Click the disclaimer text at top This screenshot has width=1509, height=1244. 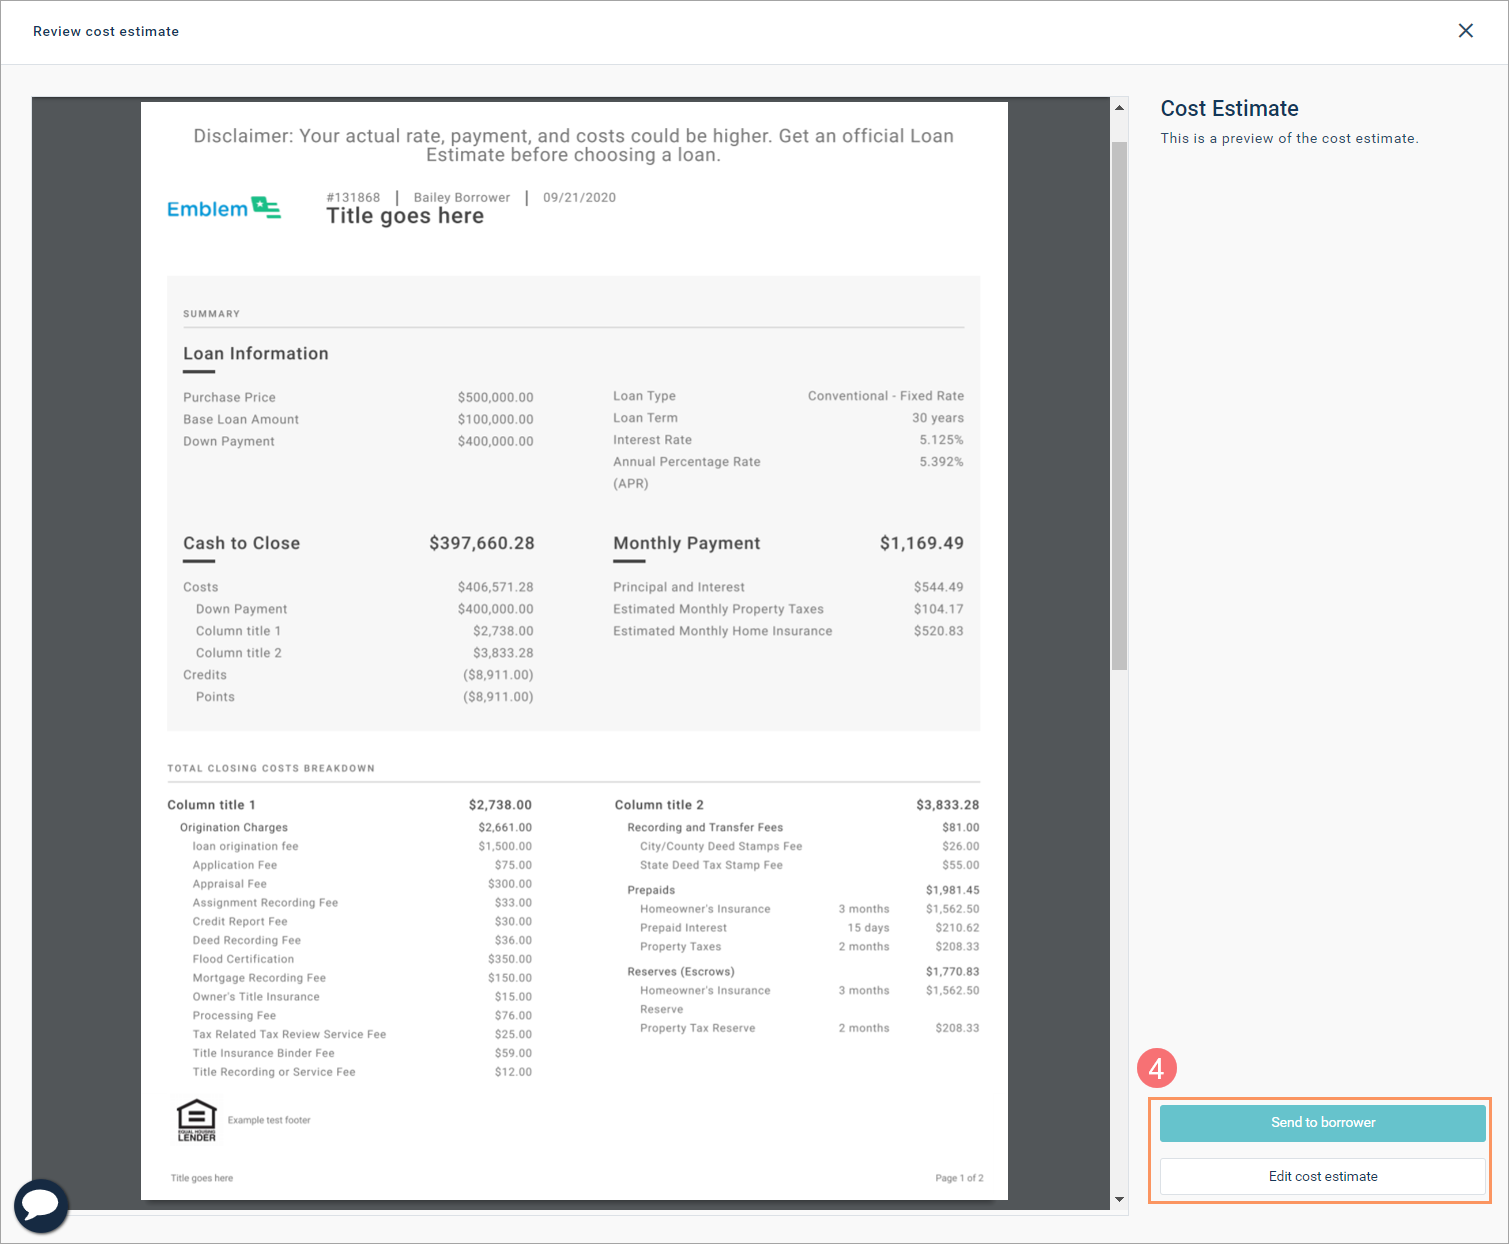pos(573,145)
